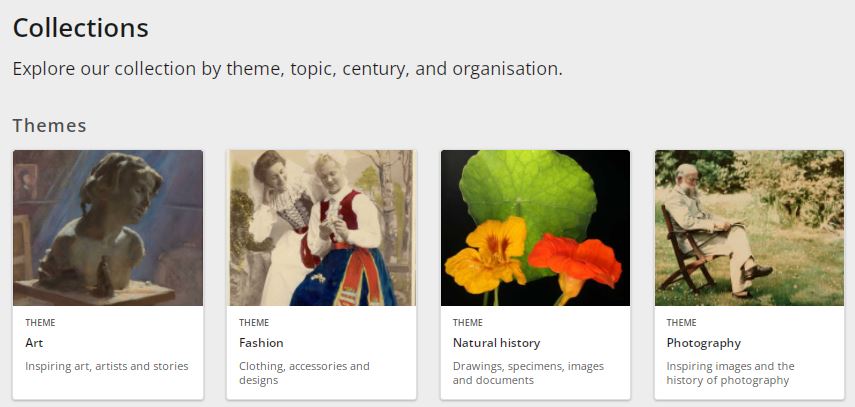Click the THEME label above Photography
Screen dimensions: 855x407
(x=682, y=323)
